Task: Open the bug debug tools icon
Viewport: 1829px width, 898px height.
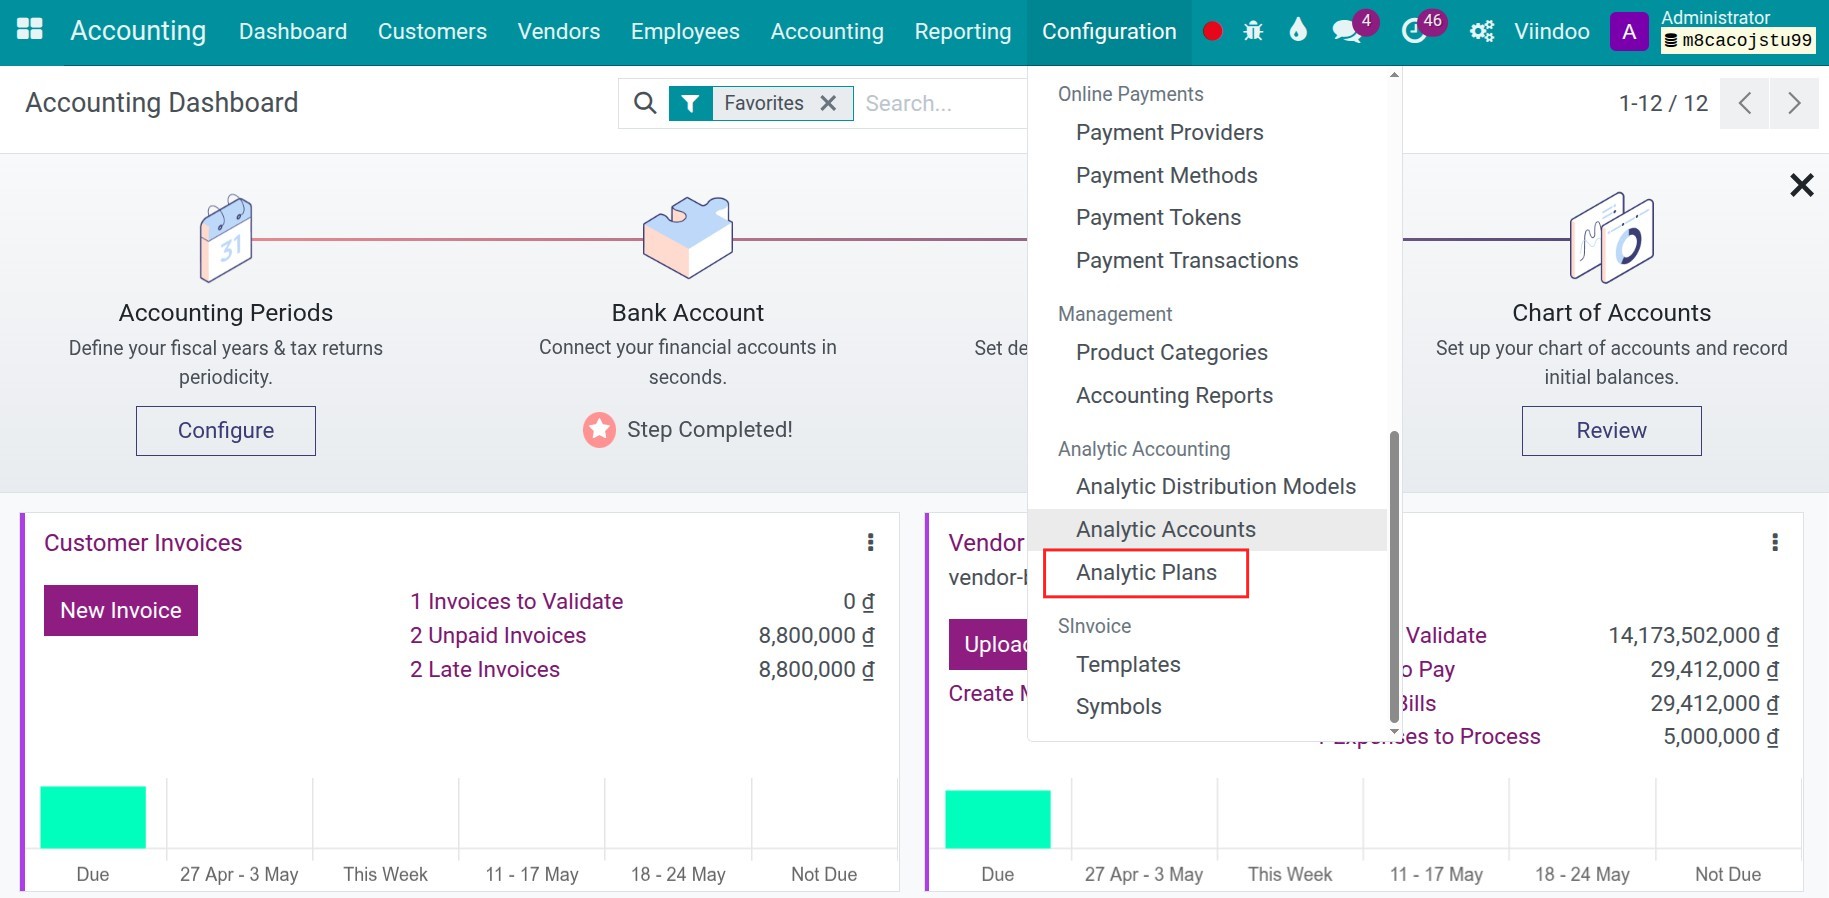Action: (1253, 31)
